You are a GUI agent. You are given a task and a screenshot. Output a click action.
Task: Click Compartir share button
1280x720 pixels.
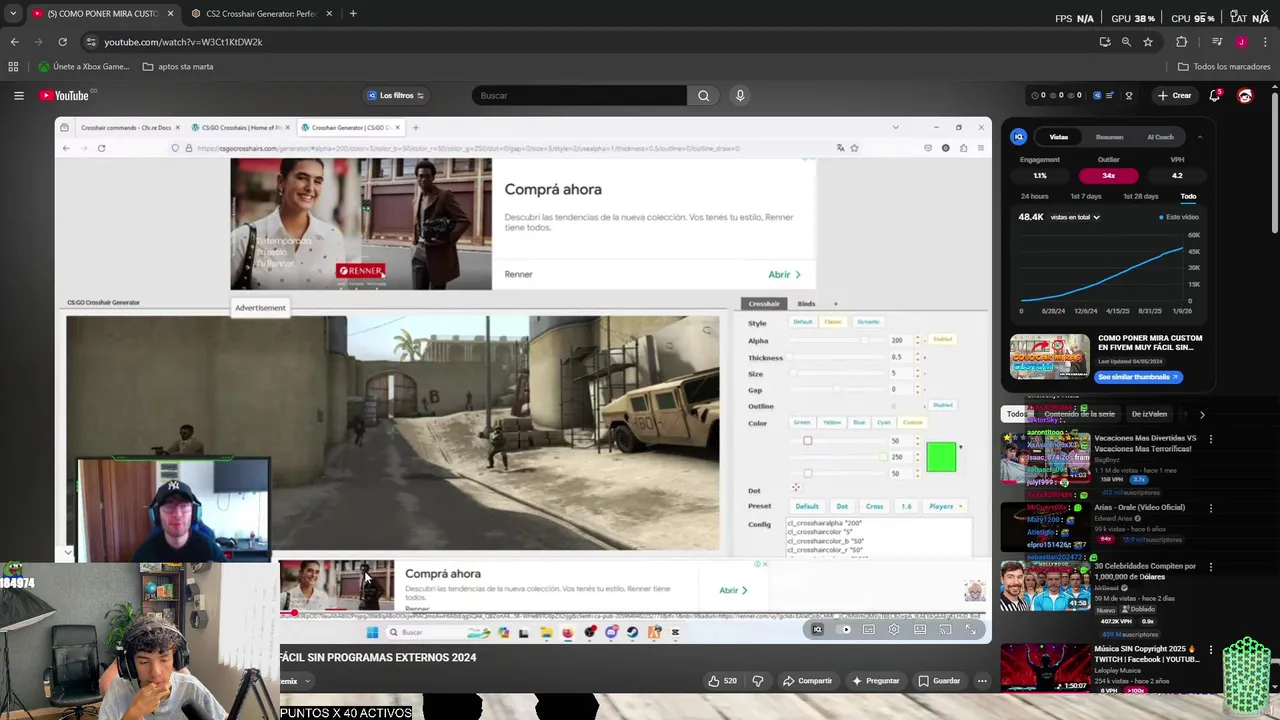click(x=808, y=681)
